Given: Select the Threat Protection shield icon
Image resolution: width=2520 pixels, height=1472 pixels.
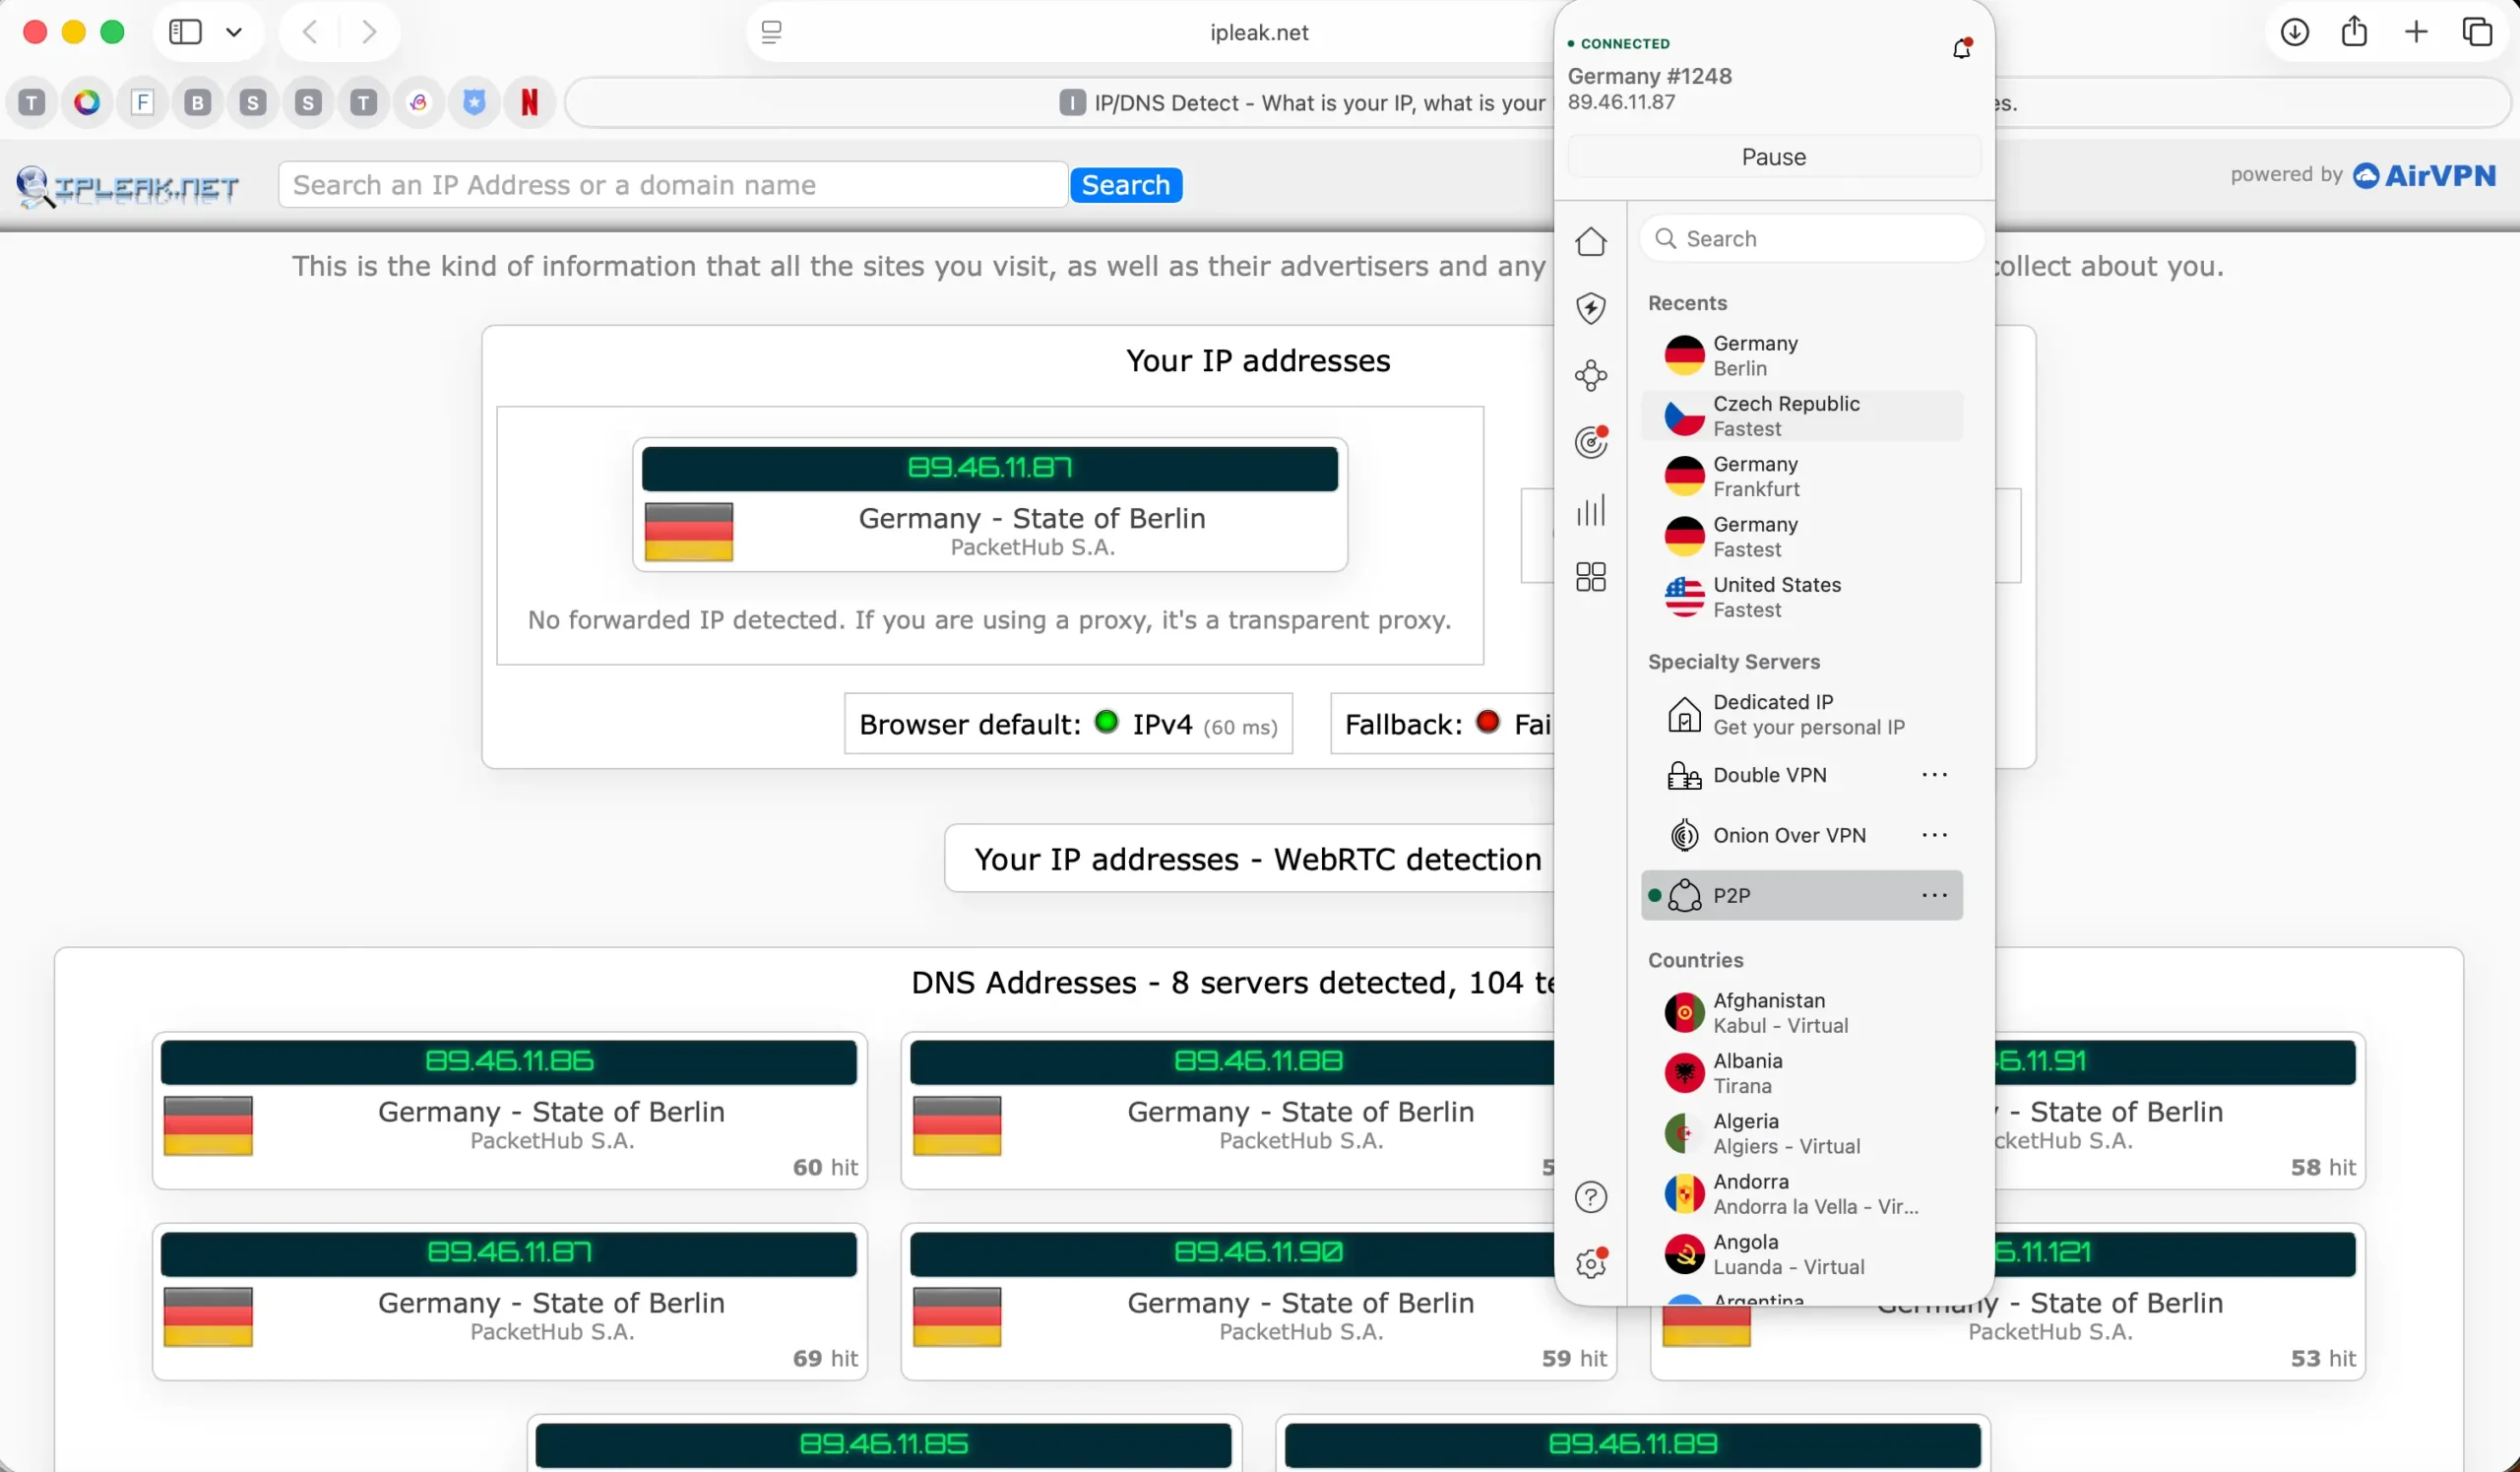Looking at the screenshot, I should 1591,308.
